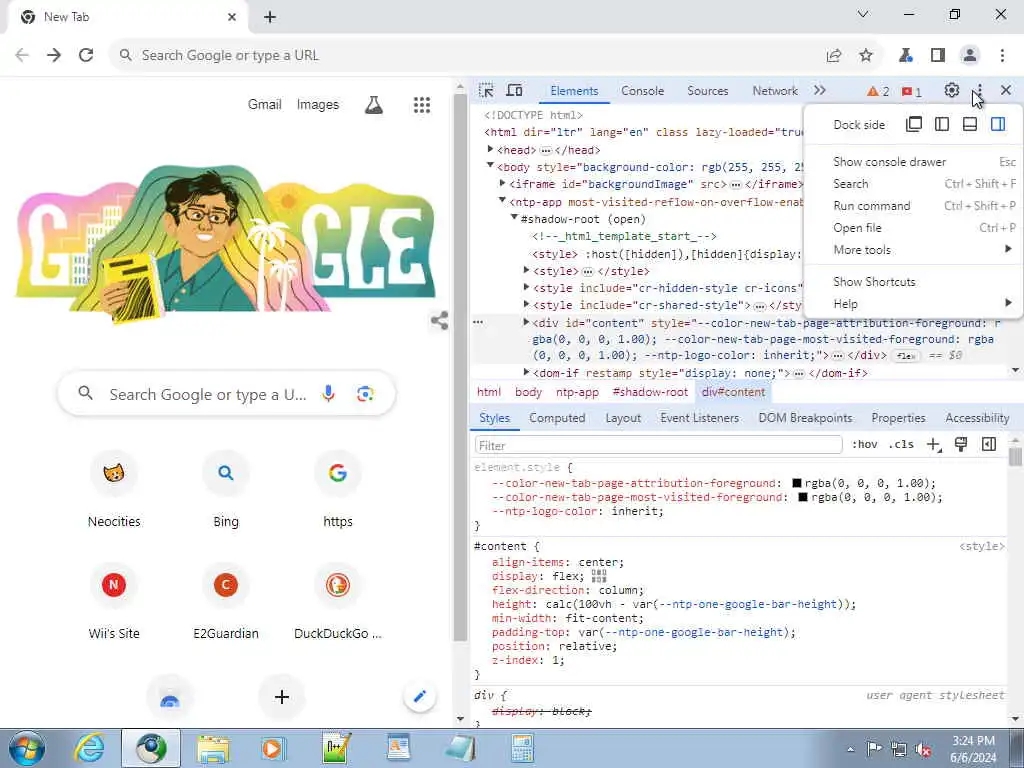The image size is (1024, 768).
Task: Switch to the Network tab
Action: click(775, 91)
